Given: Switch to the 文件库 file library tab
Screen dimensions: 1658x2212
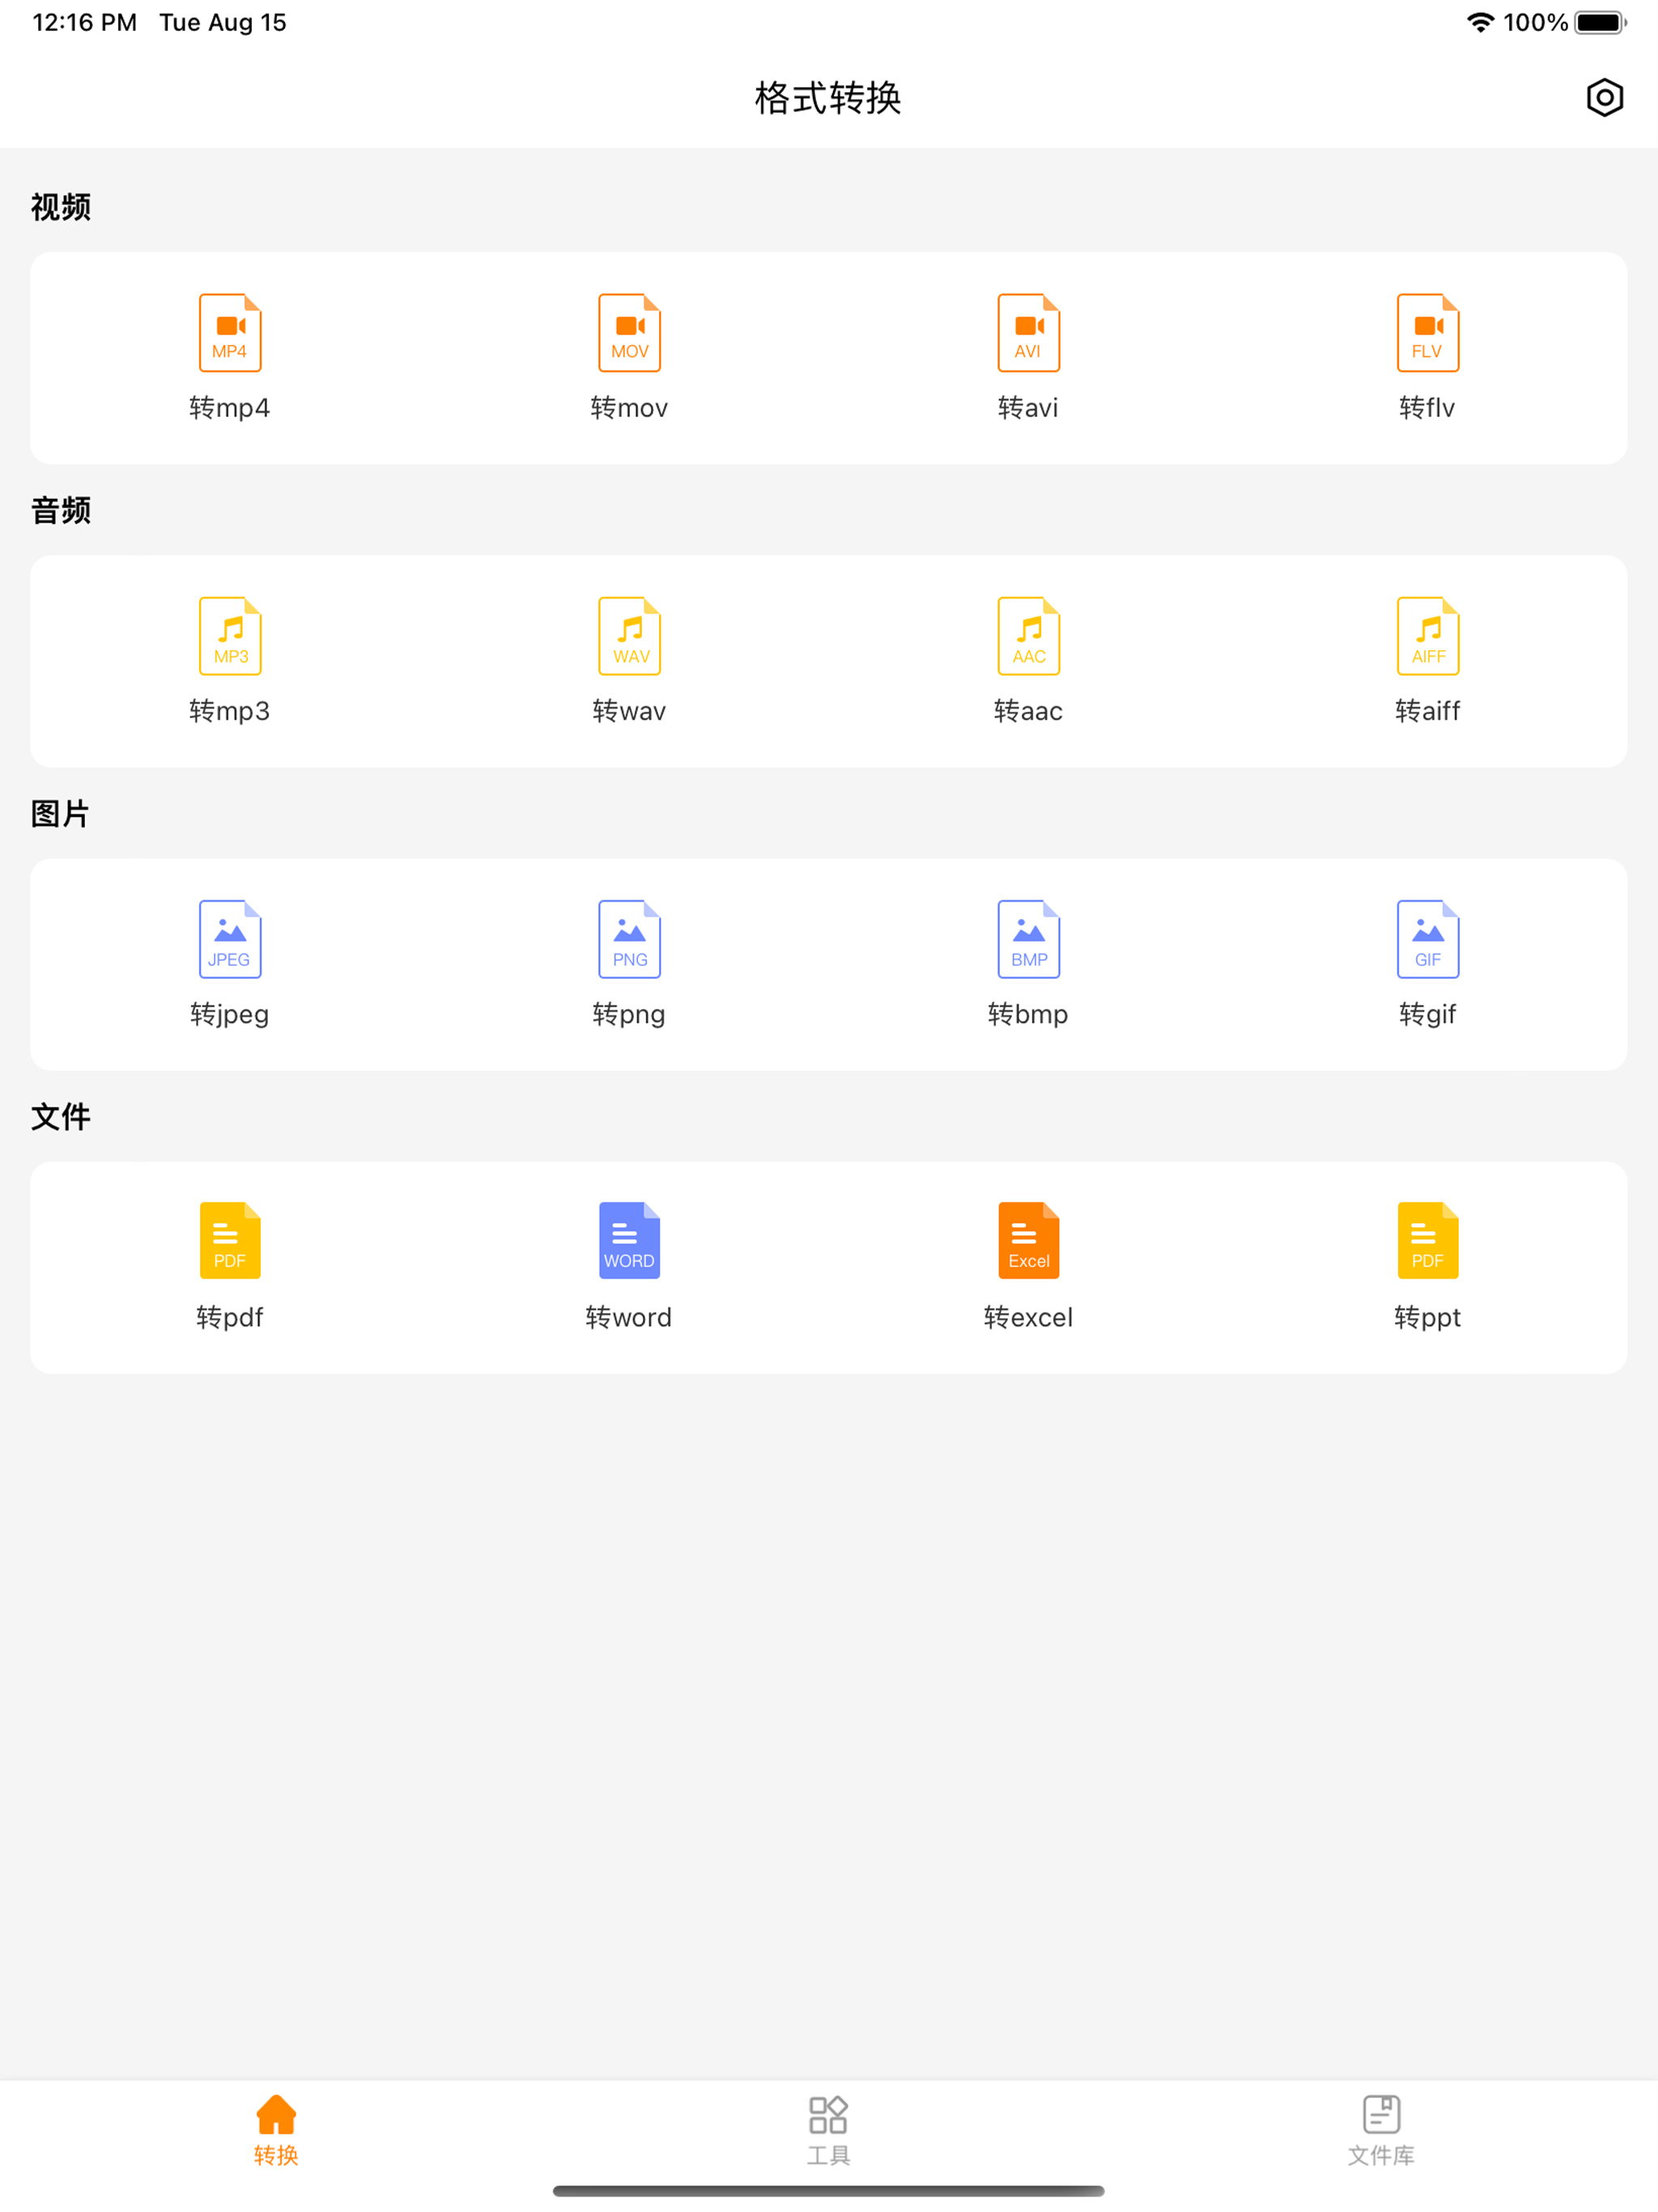Looking at the screenshot, I should pyautogui.click(x=1381, y=2131).
